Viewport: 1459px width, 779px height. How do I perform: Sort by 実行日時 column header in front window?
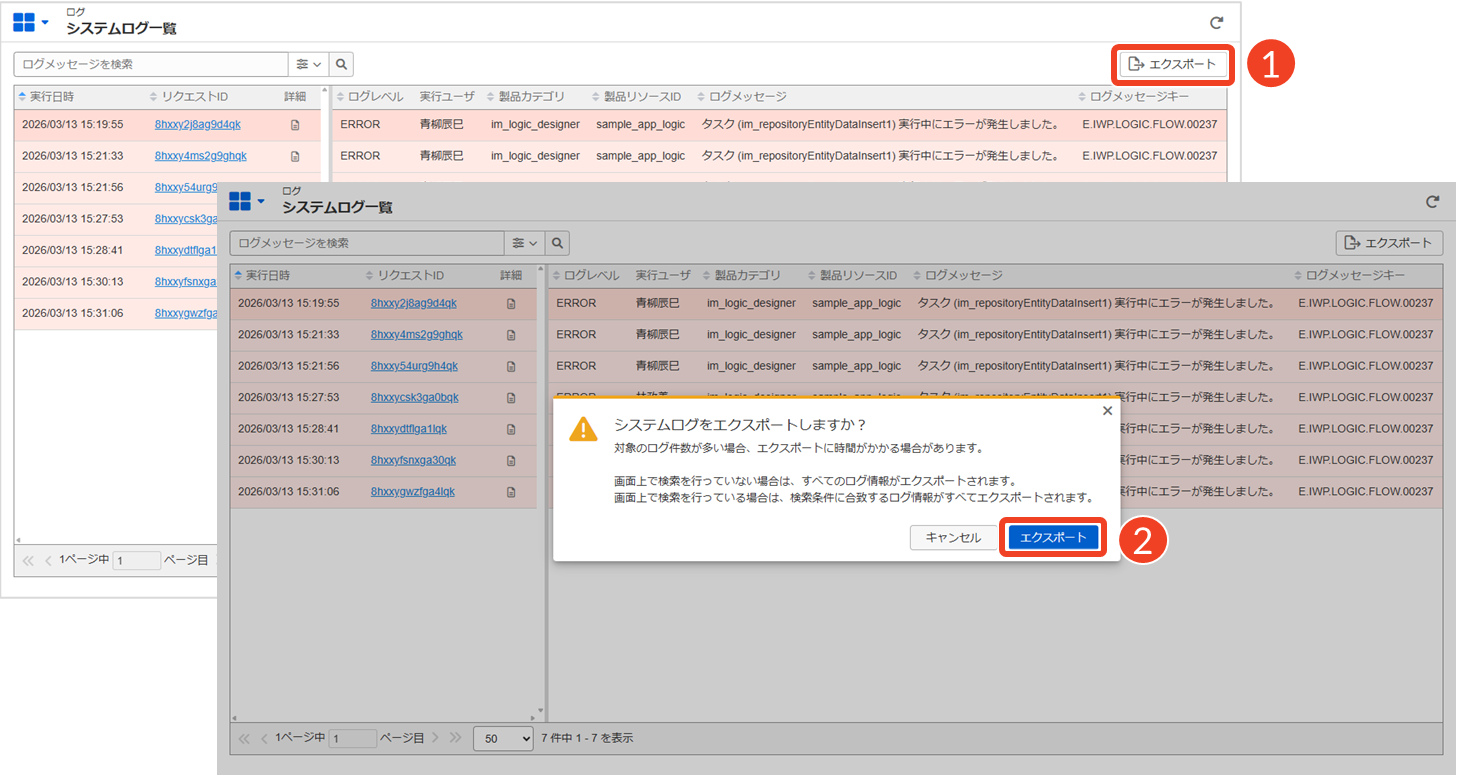pyautogui.click(x=264, y=275)
